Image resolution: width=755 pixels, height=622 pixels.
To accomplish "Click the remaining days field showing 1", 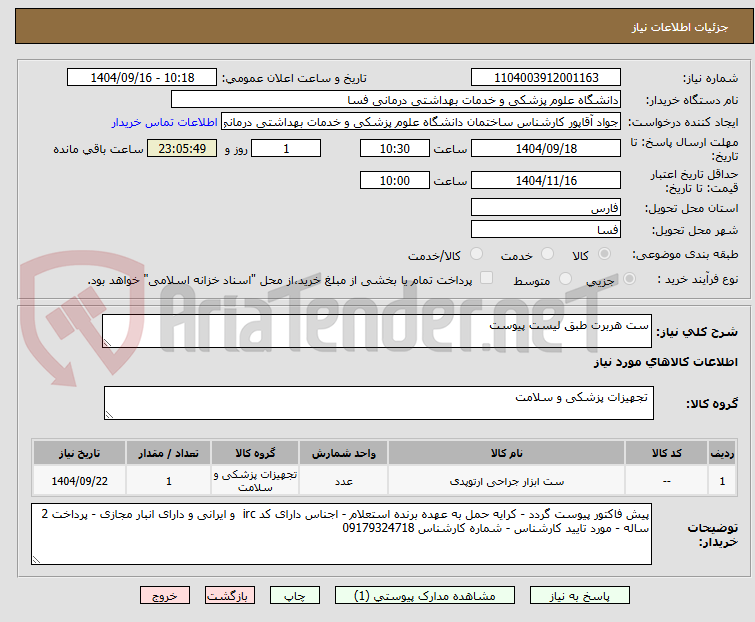I will click(x=286, y=148).
